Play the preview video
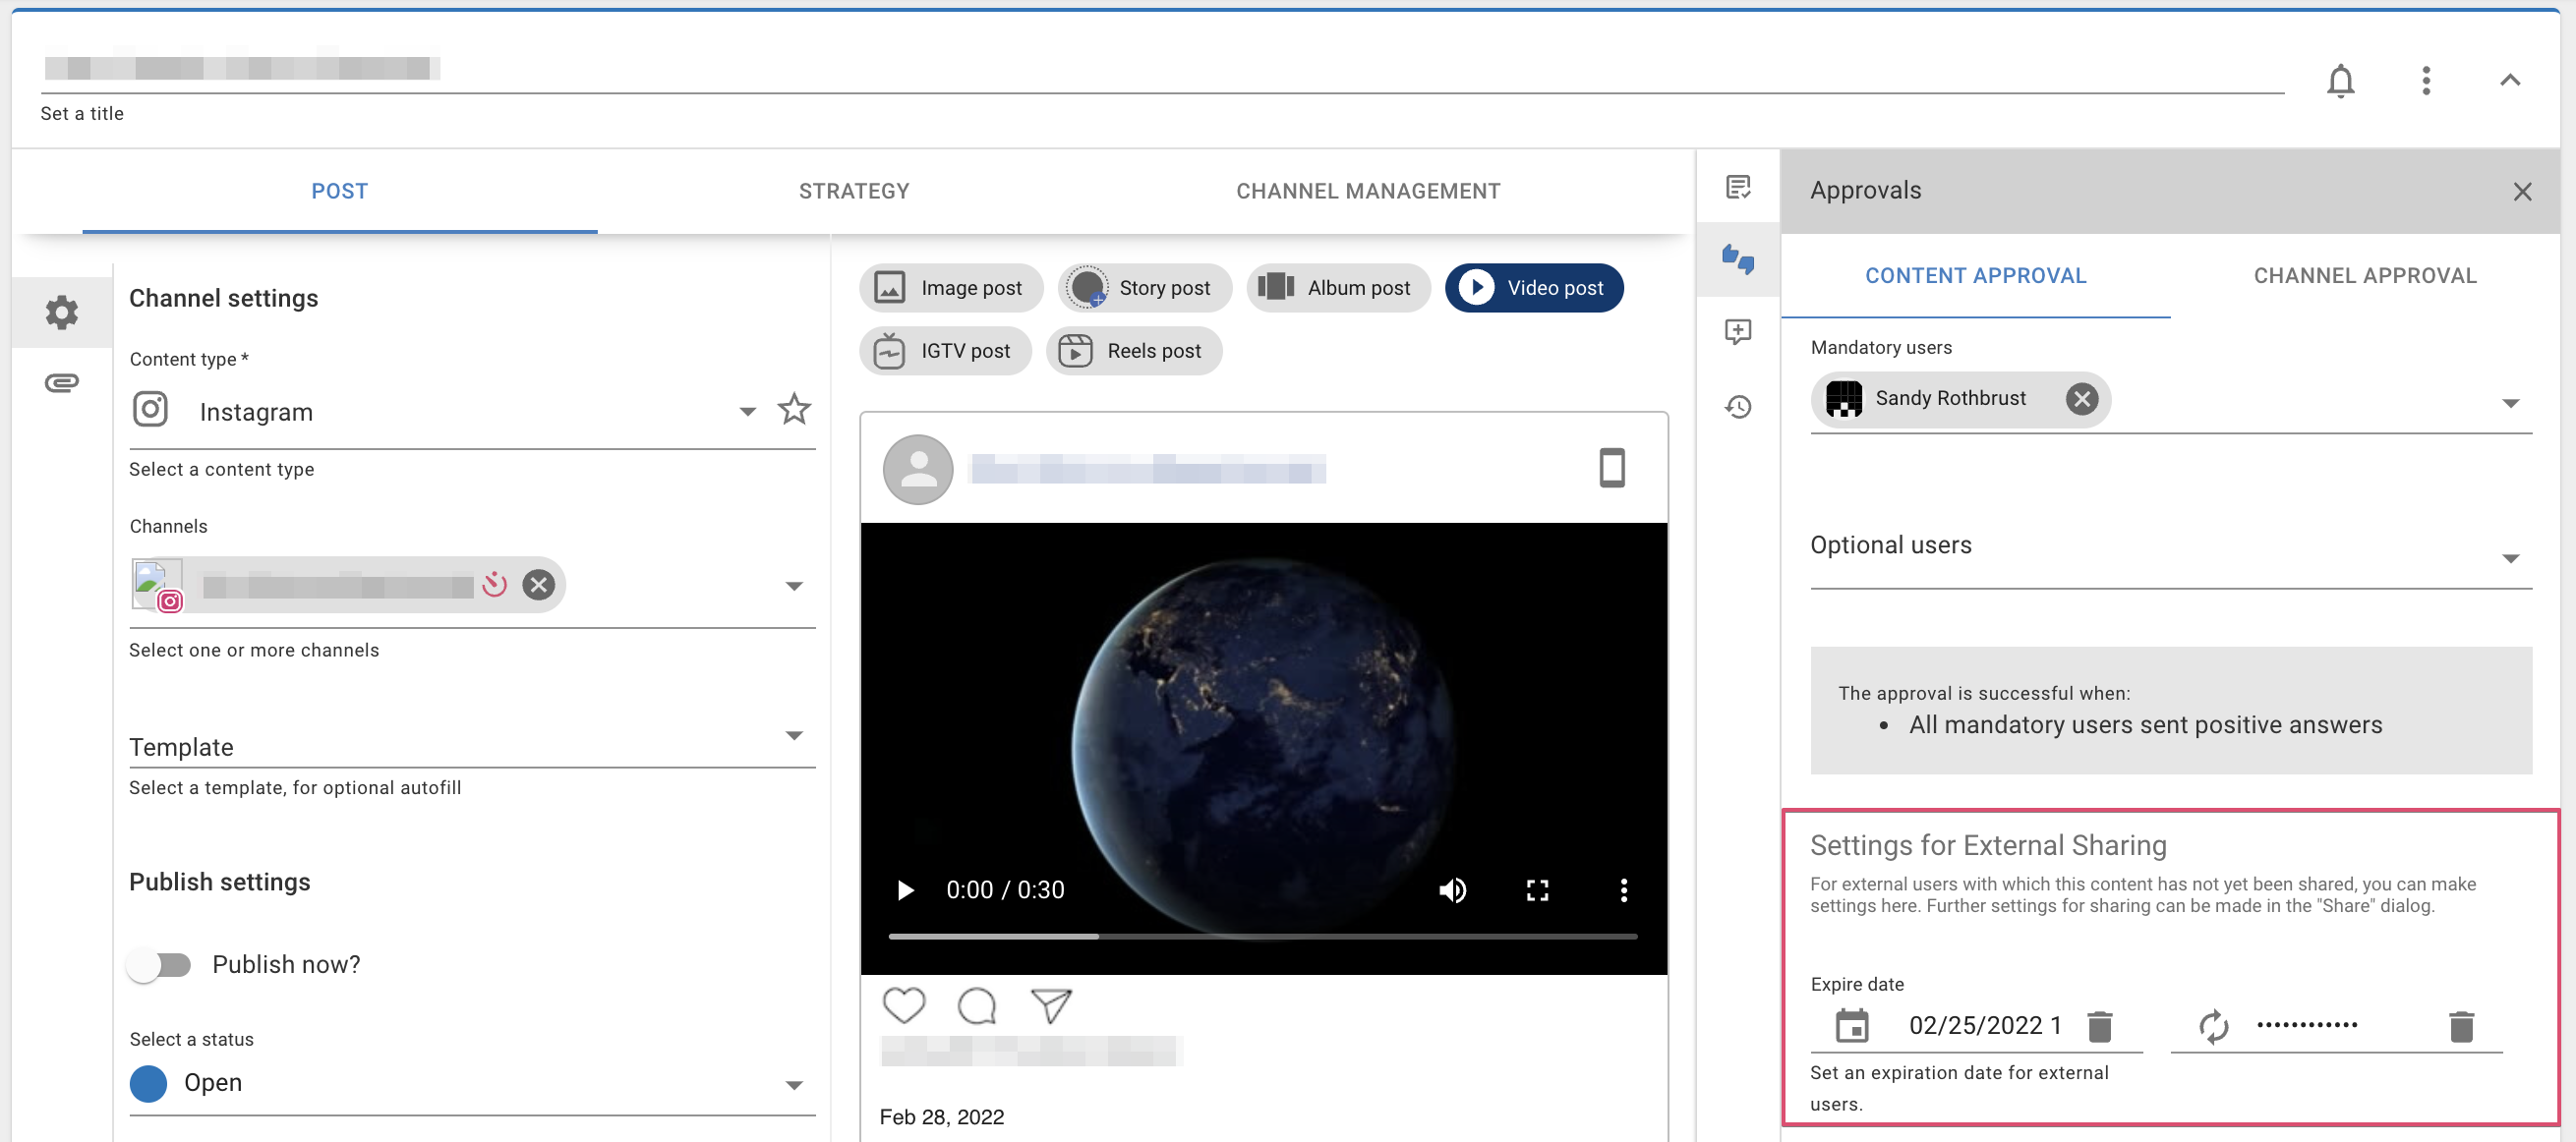2576x1142 pixels. tap(905, 890)
